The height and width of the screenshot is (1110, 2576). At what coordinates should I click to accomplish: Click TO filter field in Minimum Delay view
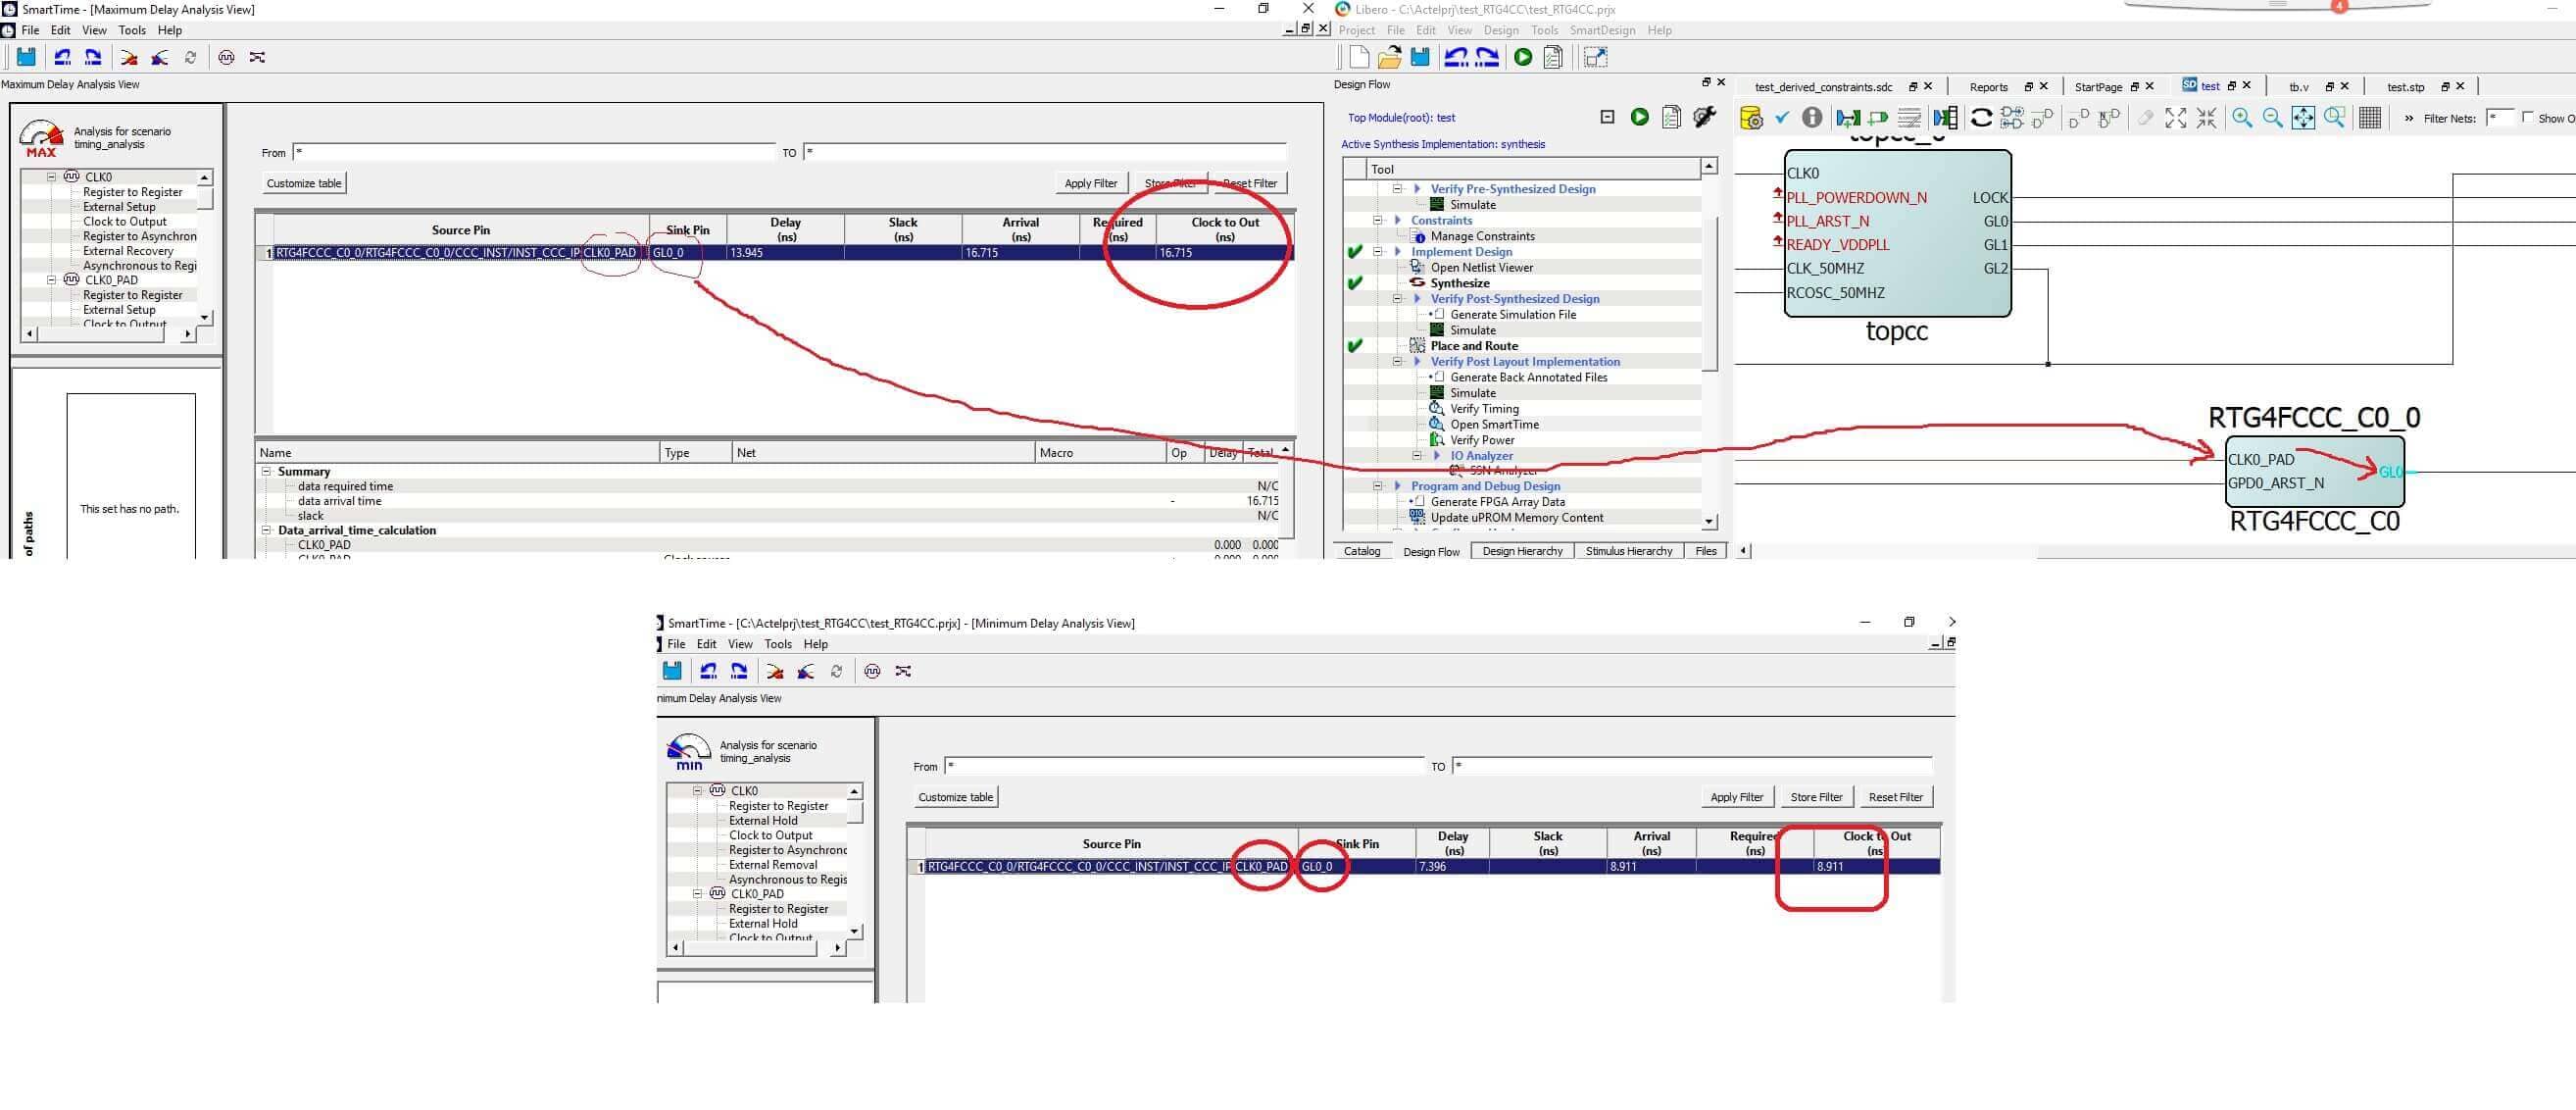(1692, 766)
